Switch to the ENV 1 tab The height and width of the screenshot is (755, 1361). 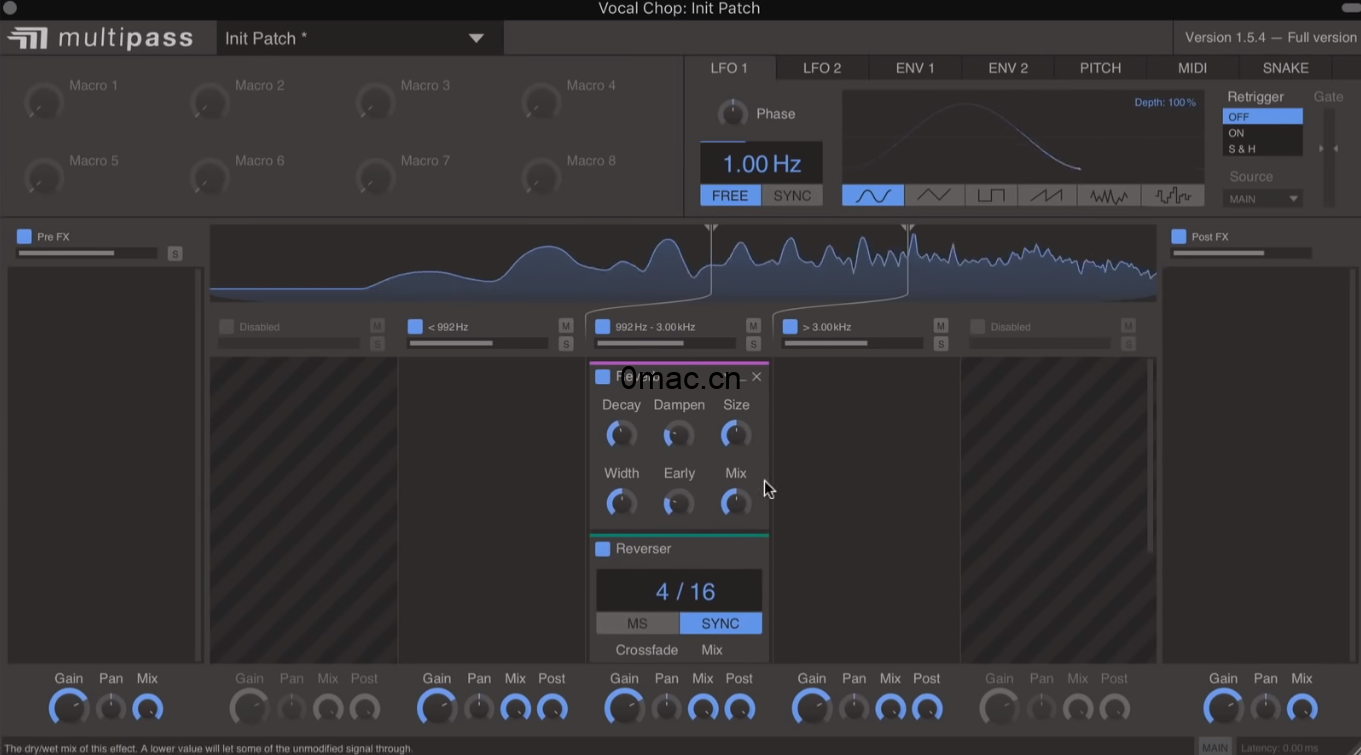[915, 68]
